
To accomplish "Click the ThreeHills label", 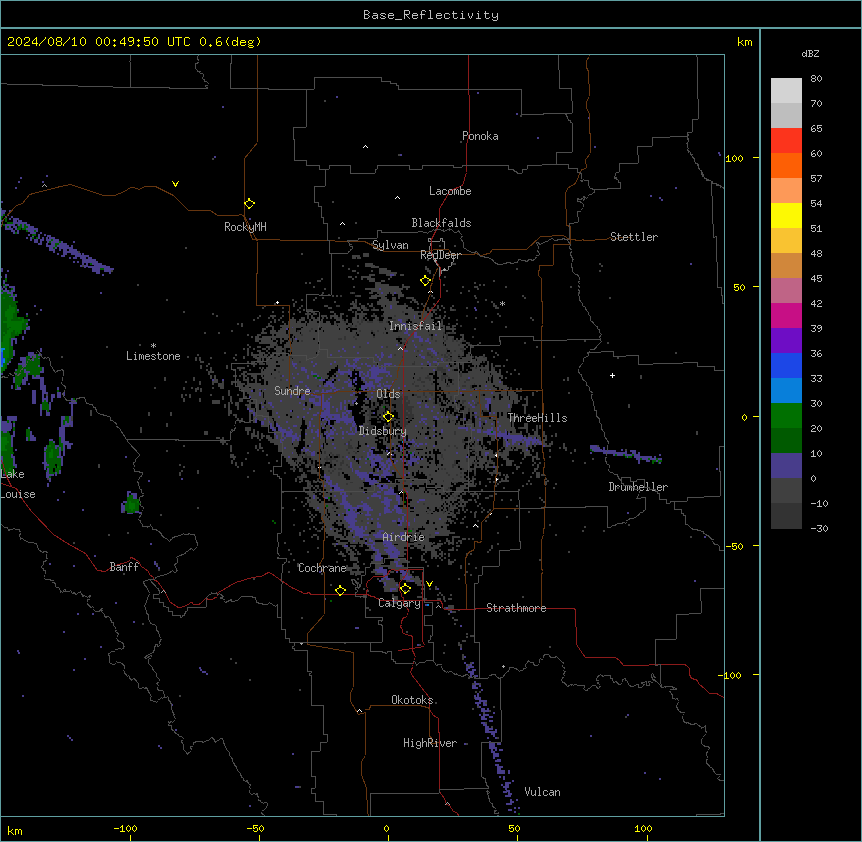I will coord(537,418).
